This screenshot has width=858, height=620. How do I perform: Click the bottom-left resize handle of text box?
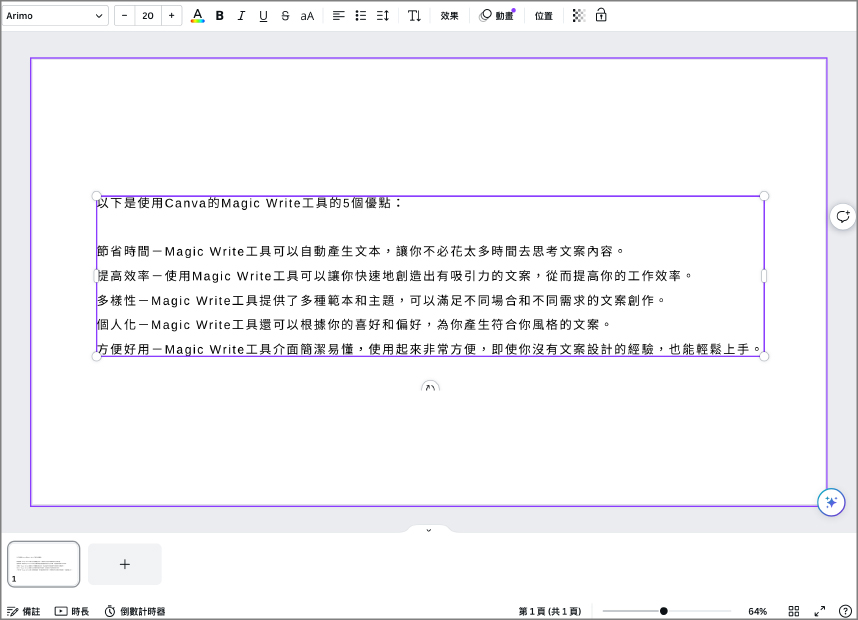pyautogui.click(x=96, y=356)
